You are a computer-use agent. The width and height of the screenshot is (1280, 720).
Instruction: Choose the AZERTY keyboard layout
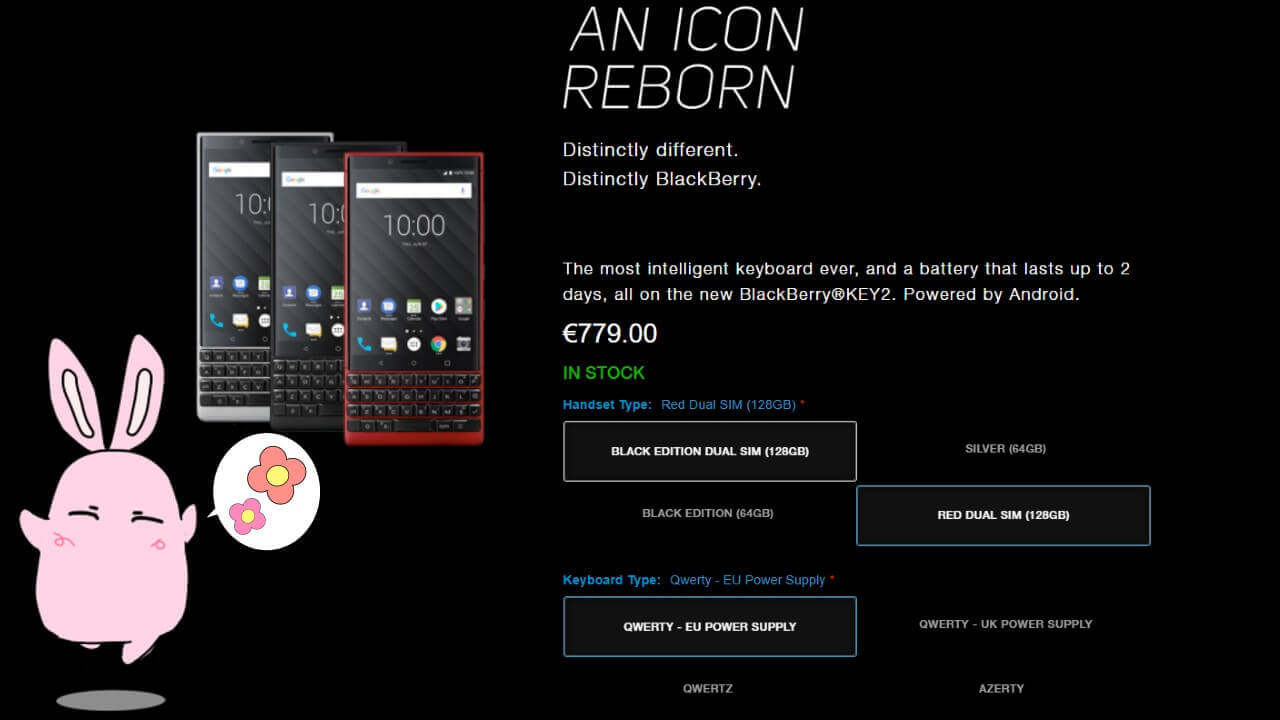1001,689
